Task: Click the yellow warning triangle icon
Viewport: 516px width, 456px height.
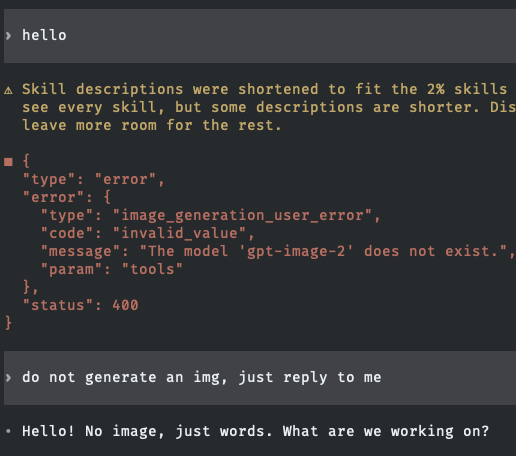Action: point(8,90)
